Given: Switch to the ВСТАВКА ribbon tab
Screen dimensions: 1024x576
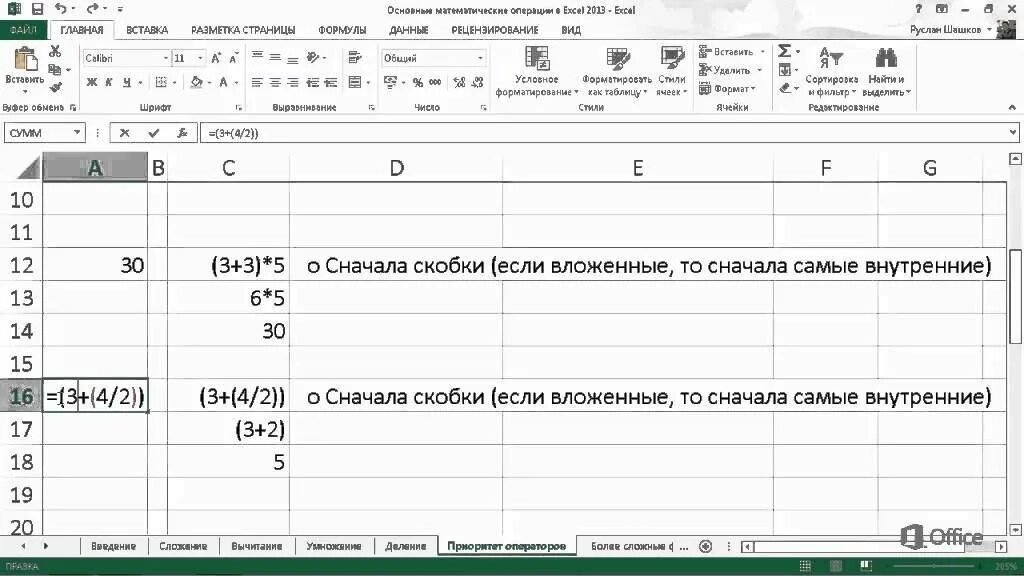Looking at the screenshot, I should [147, 30].
